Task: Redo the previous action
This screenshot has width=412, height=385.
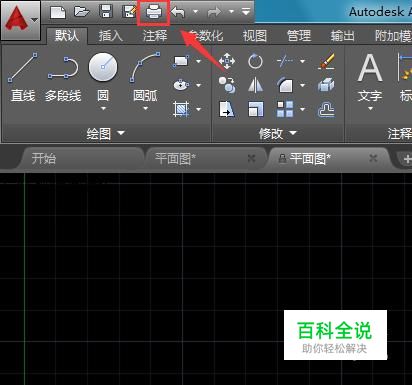Action: click(214, 13)
